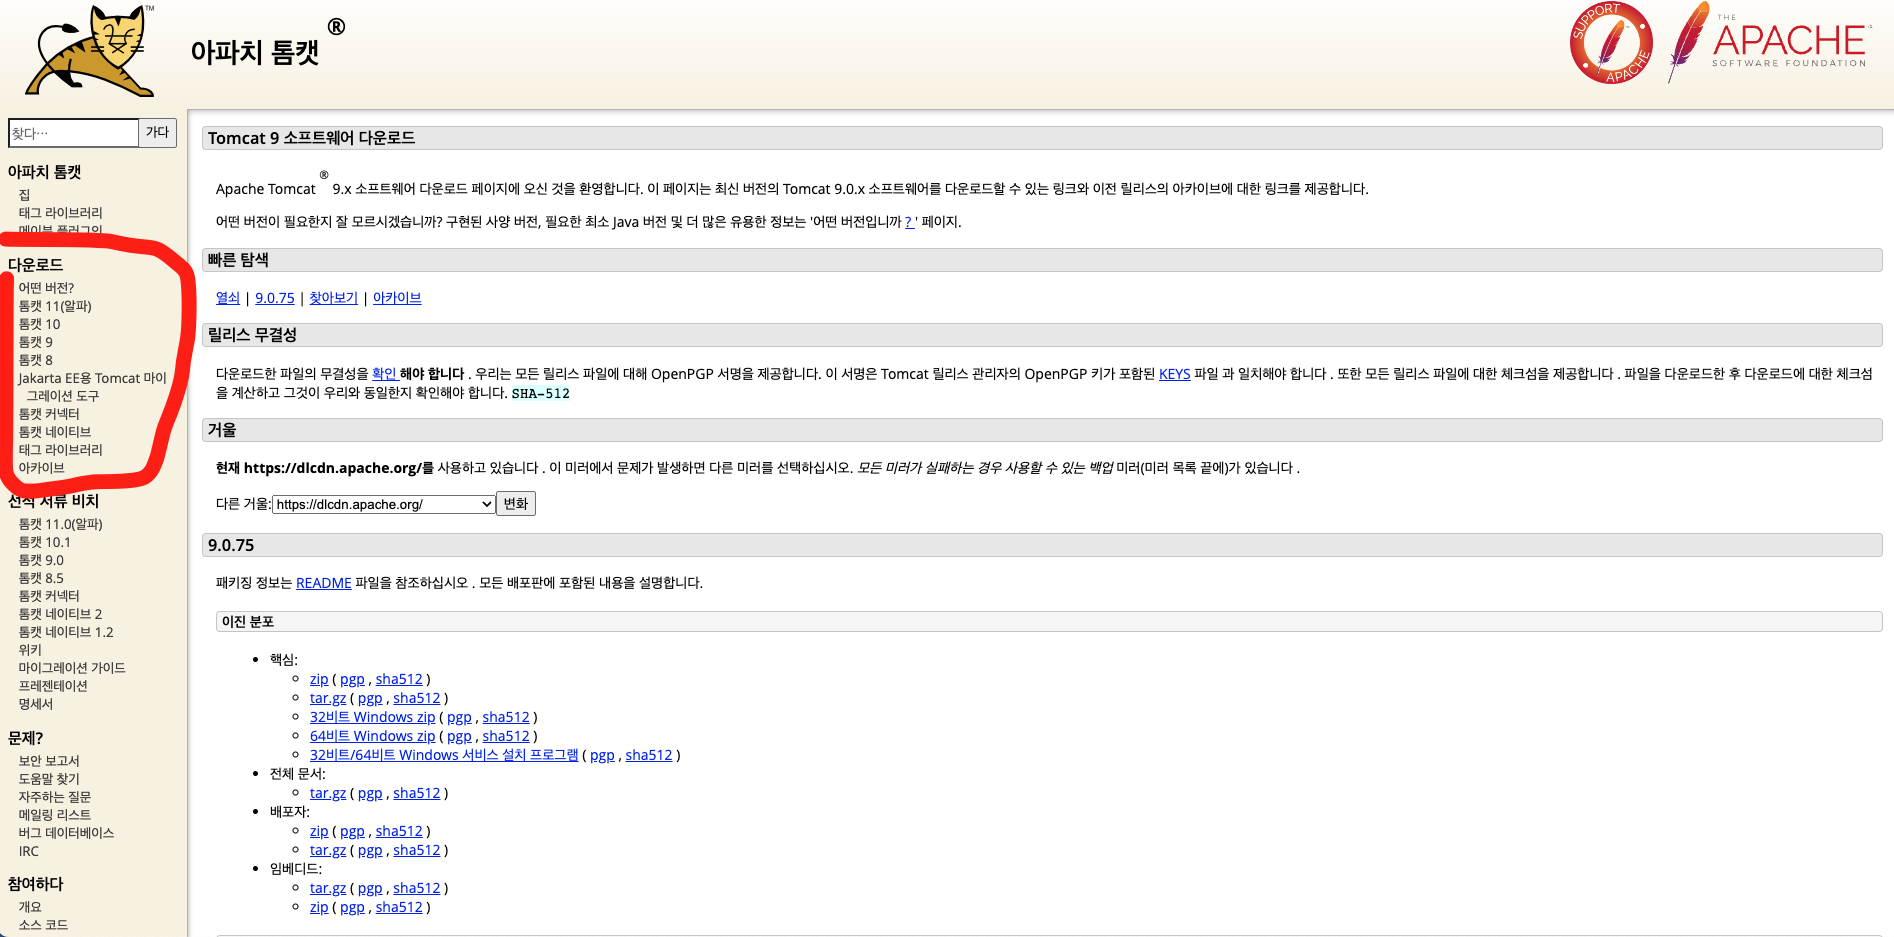Open 메일링 리스트 sidebar link
This screenshot has height=937, width=1894.
point(55,815)
